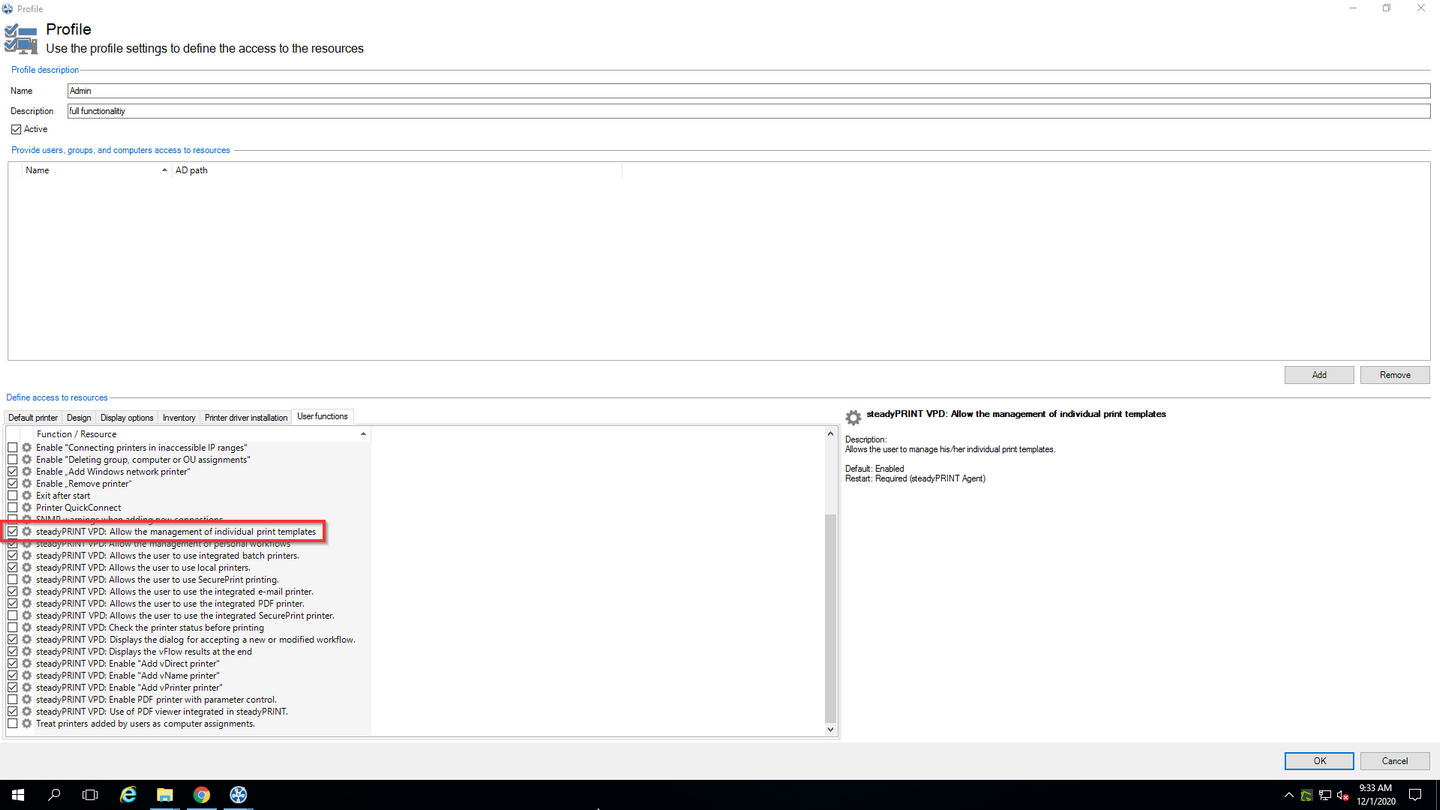This screenshot has height=810, width=1440.
Task: Sort the list by the "Function / Resource" column
Action: tap(201, 434)
